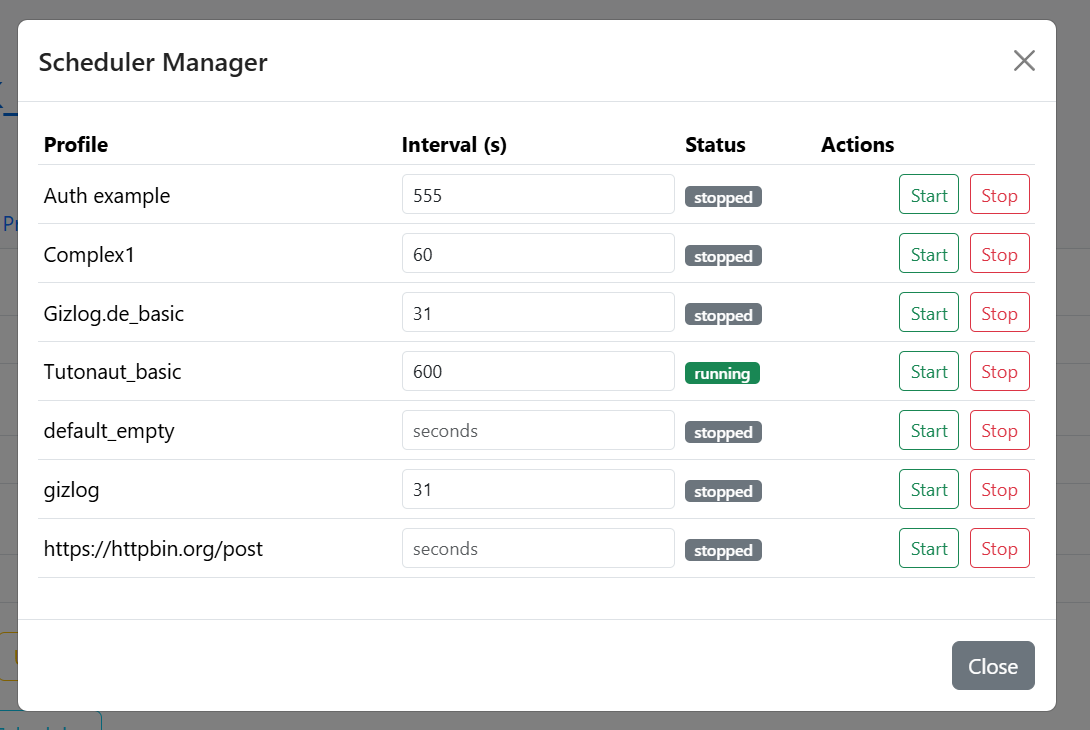The height and width of the screenshot is (730, 1090).
Task: Stop the https://httpbin.org/post scheduler
Action: [999, 549]
